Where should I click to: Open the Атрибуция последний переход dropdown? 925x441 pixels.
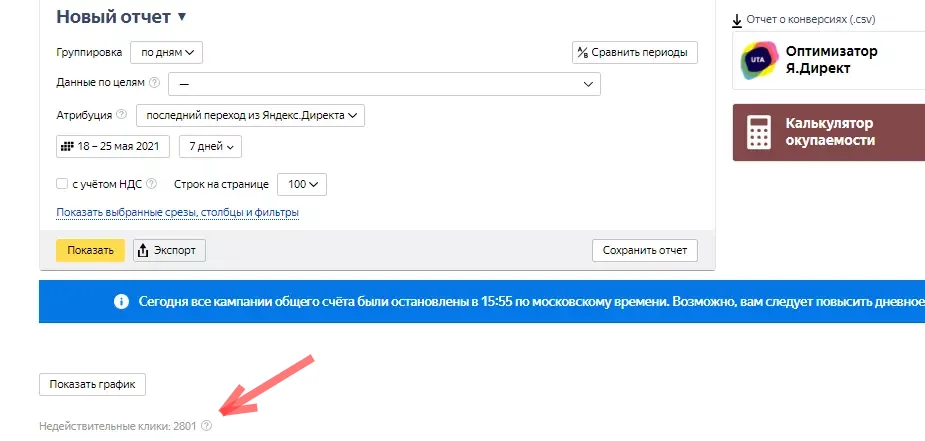(x=250, y=116)
